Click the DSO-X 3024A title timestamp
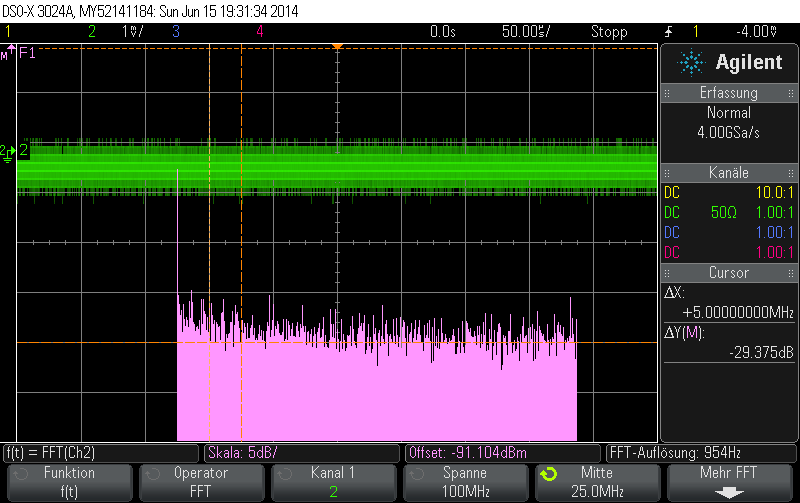The height and width of the screenshot is (503, 800). click(x=150, y=11)
